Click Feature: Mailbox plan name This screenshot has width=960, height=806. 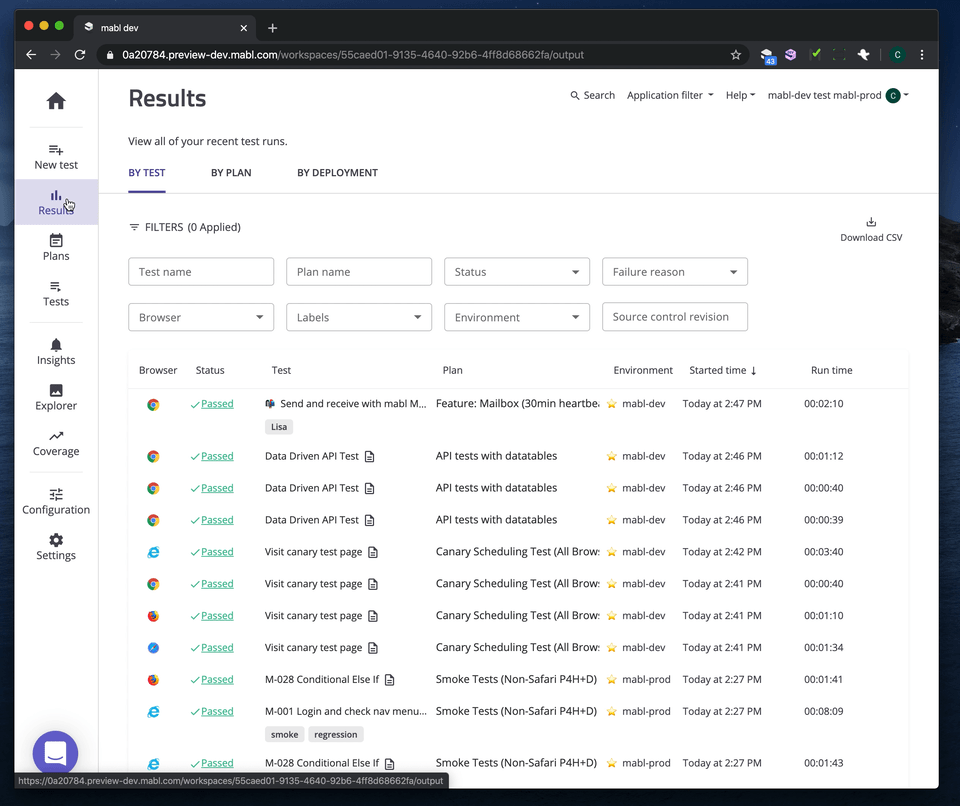pos(517,404)
